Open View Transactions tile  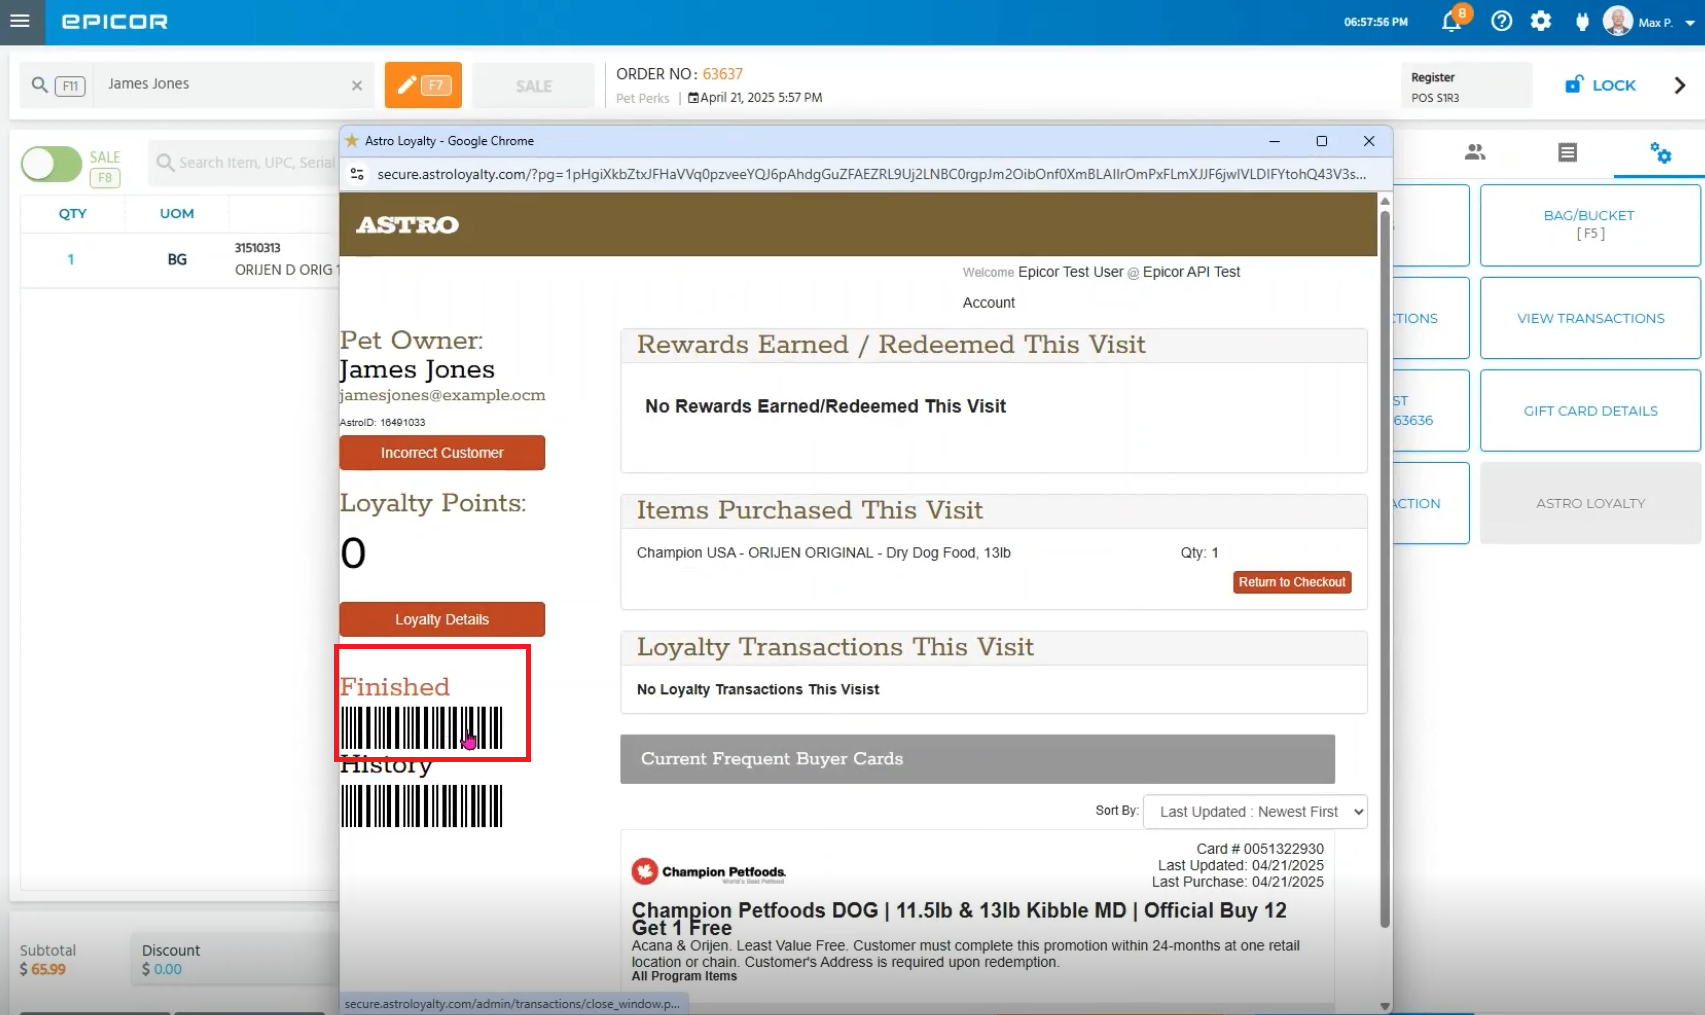pos(1590,318)
